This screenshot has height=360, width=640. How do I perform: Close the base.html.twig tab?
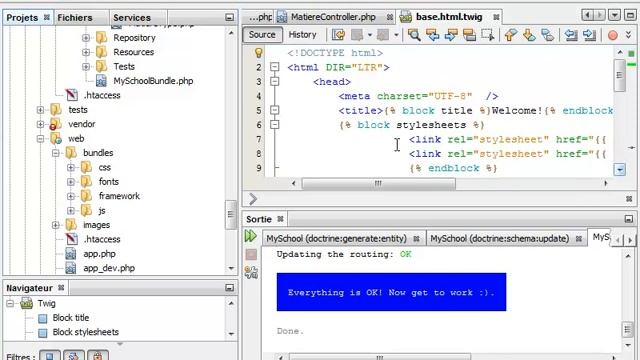[496, 17]
